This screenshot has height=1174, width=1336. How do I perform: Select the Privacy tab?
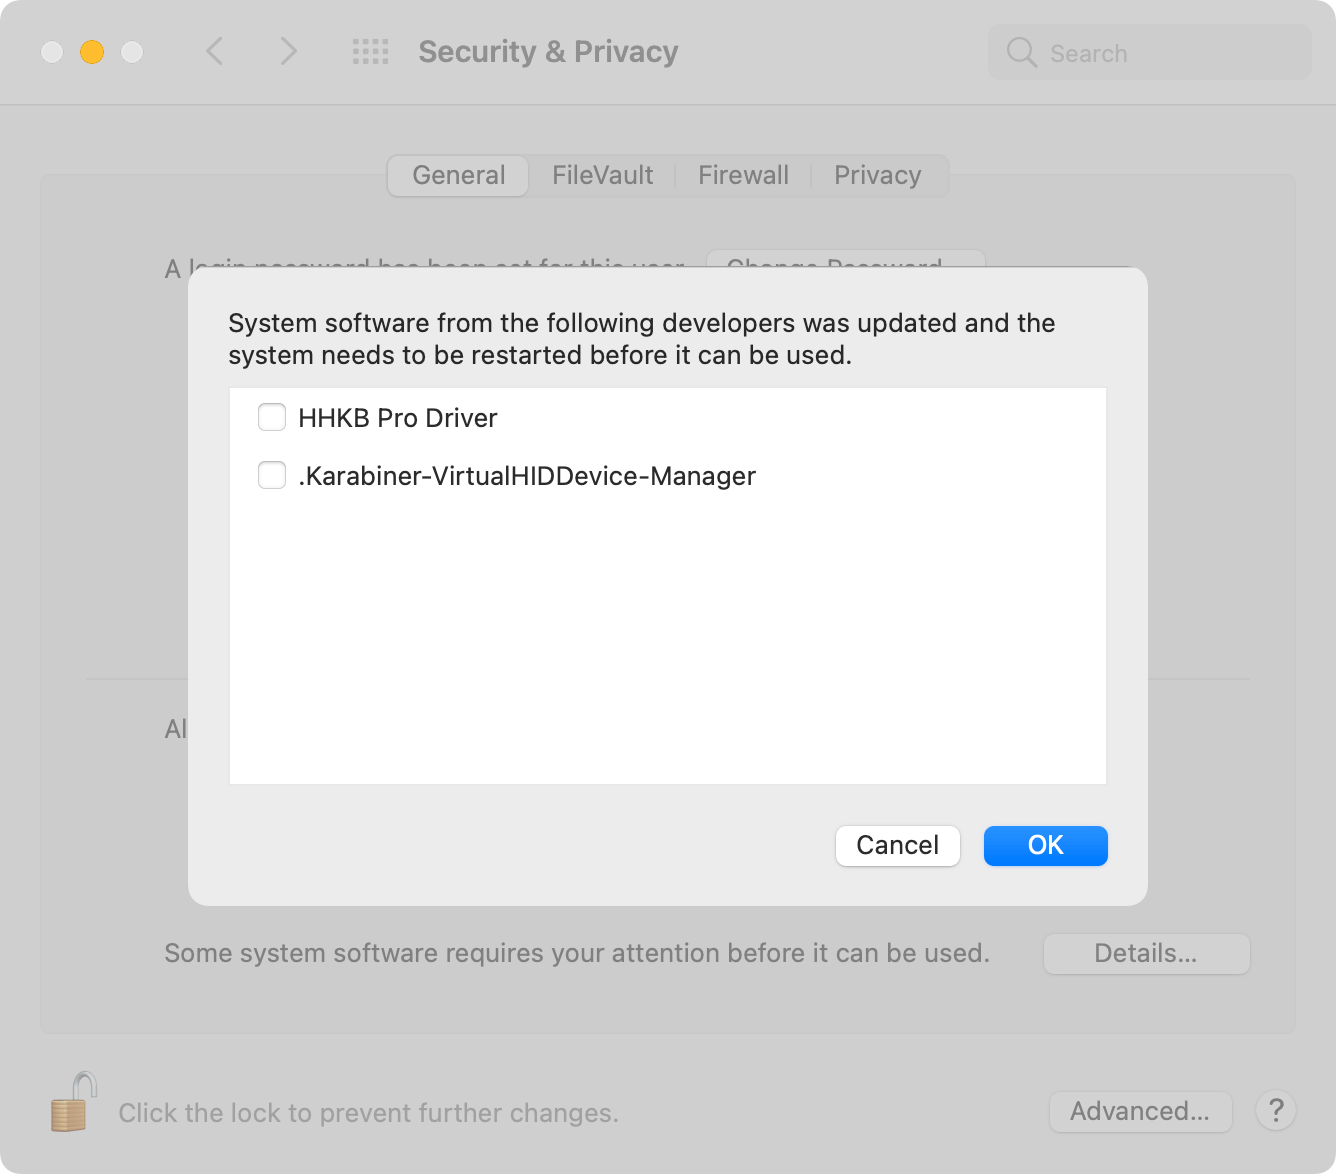(x=878, y=176)
